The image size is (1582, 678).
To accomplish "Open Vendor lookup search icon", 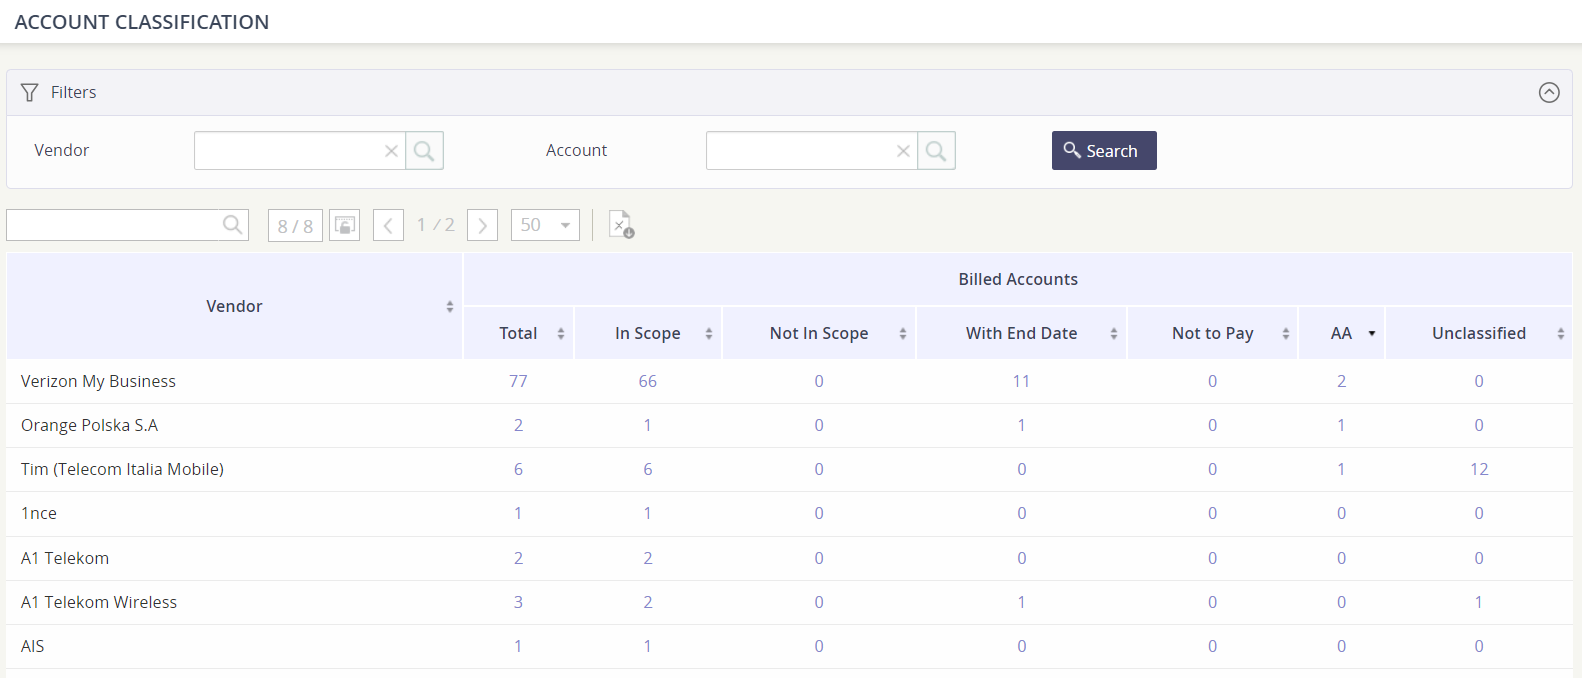I will click(x=424, y=151).
